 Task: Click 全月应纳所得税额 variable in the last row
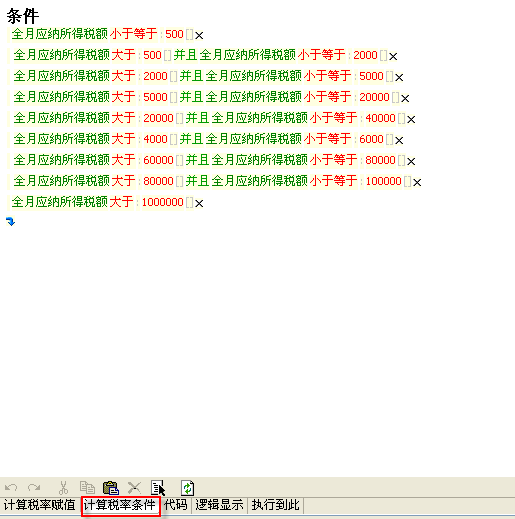(60, 202)
